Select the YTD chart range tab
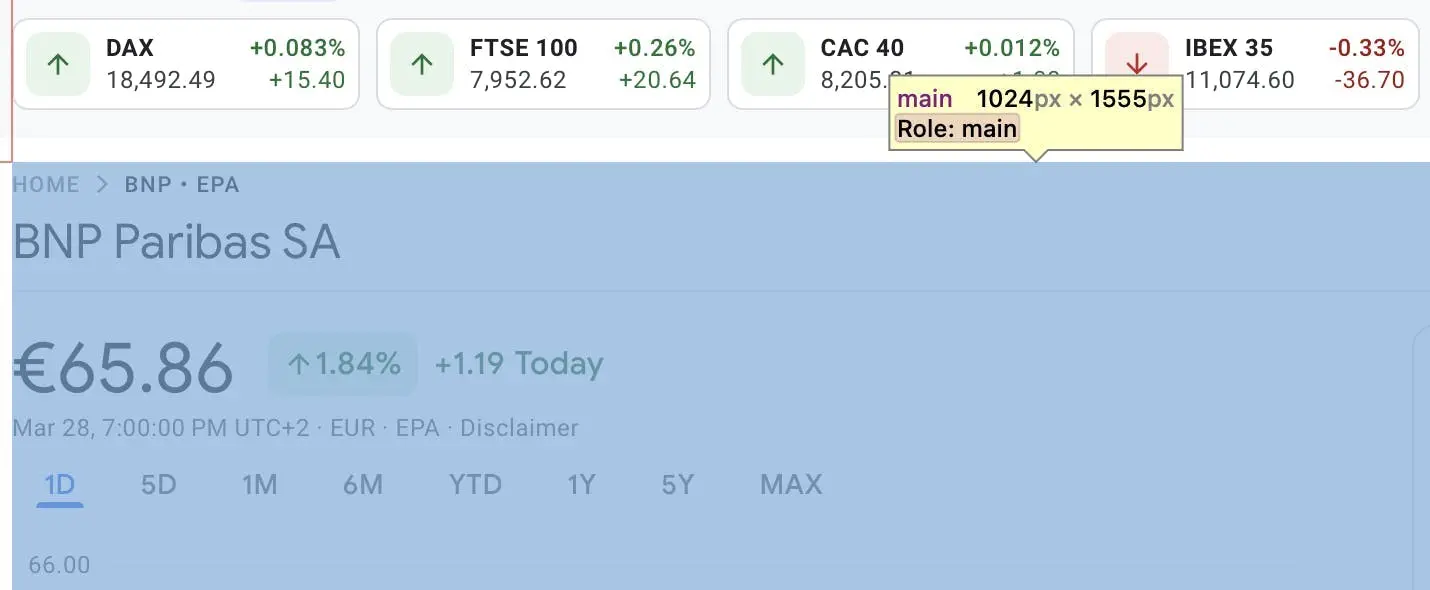Viewport: 1430px width, 590px height. pos(475,485)
